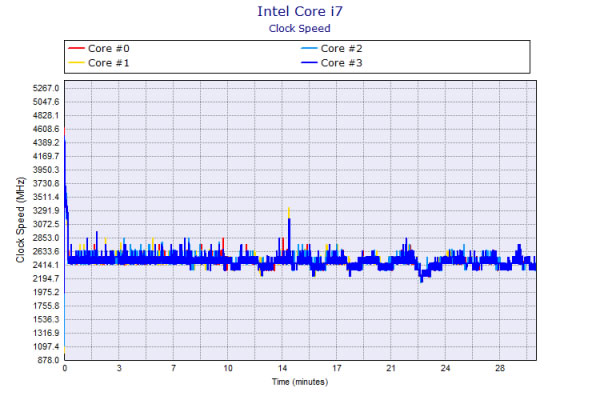This screenshot has width=600, height=400.
Task: Click the light blue Core #2 color line
Action: click(309, 49)
